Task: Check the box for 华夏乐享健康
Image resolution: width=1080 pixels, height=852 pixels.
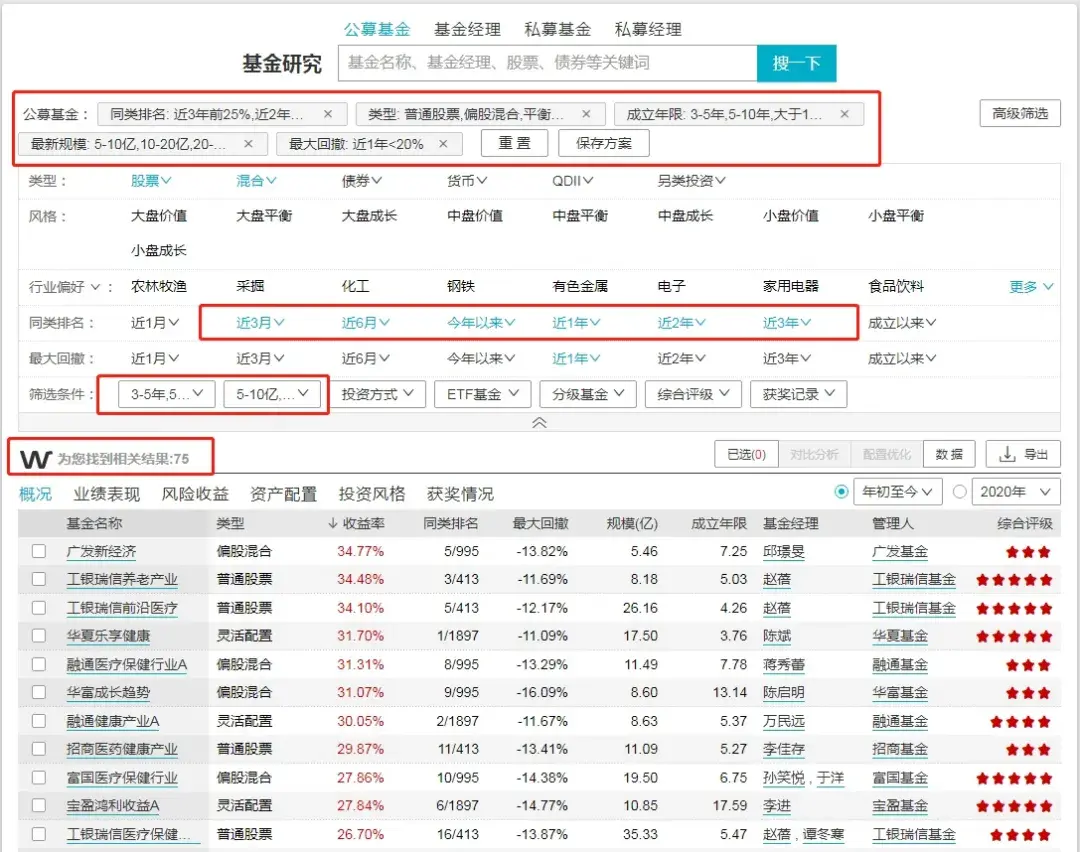Action: click(39, 636)
